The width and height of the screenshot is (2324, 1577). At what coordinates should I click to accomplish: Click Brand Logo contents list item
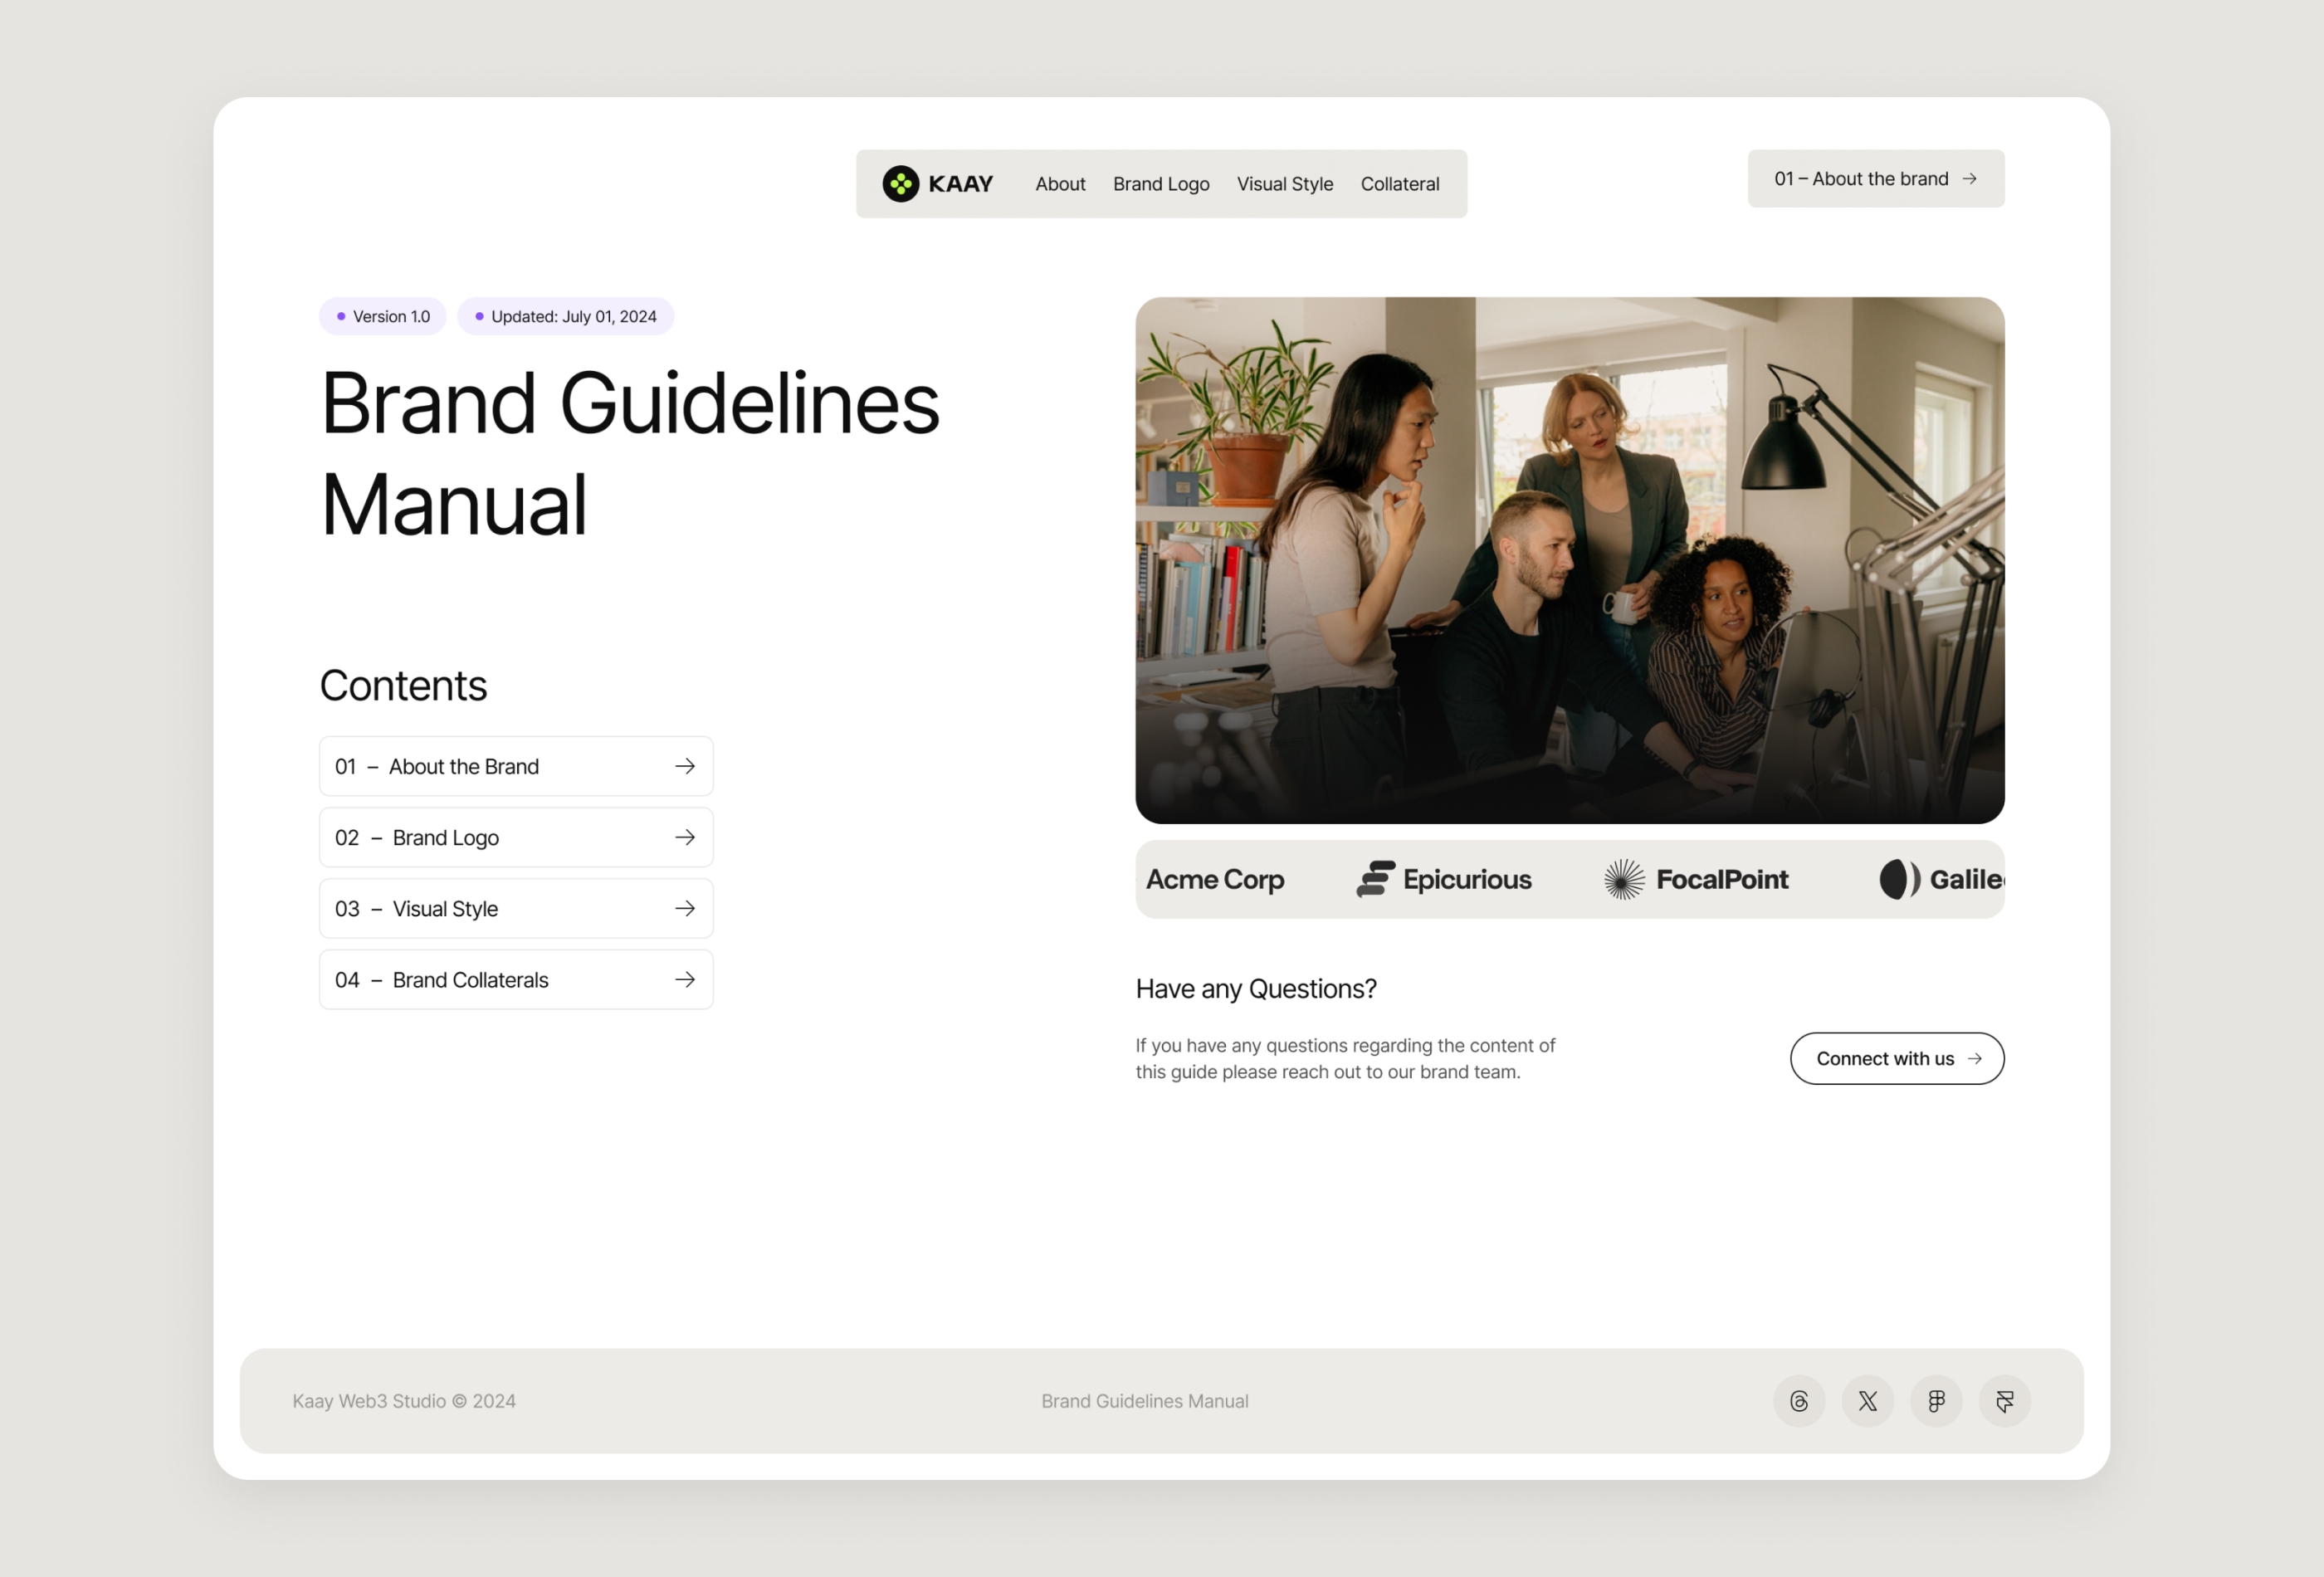coord(514,836)
